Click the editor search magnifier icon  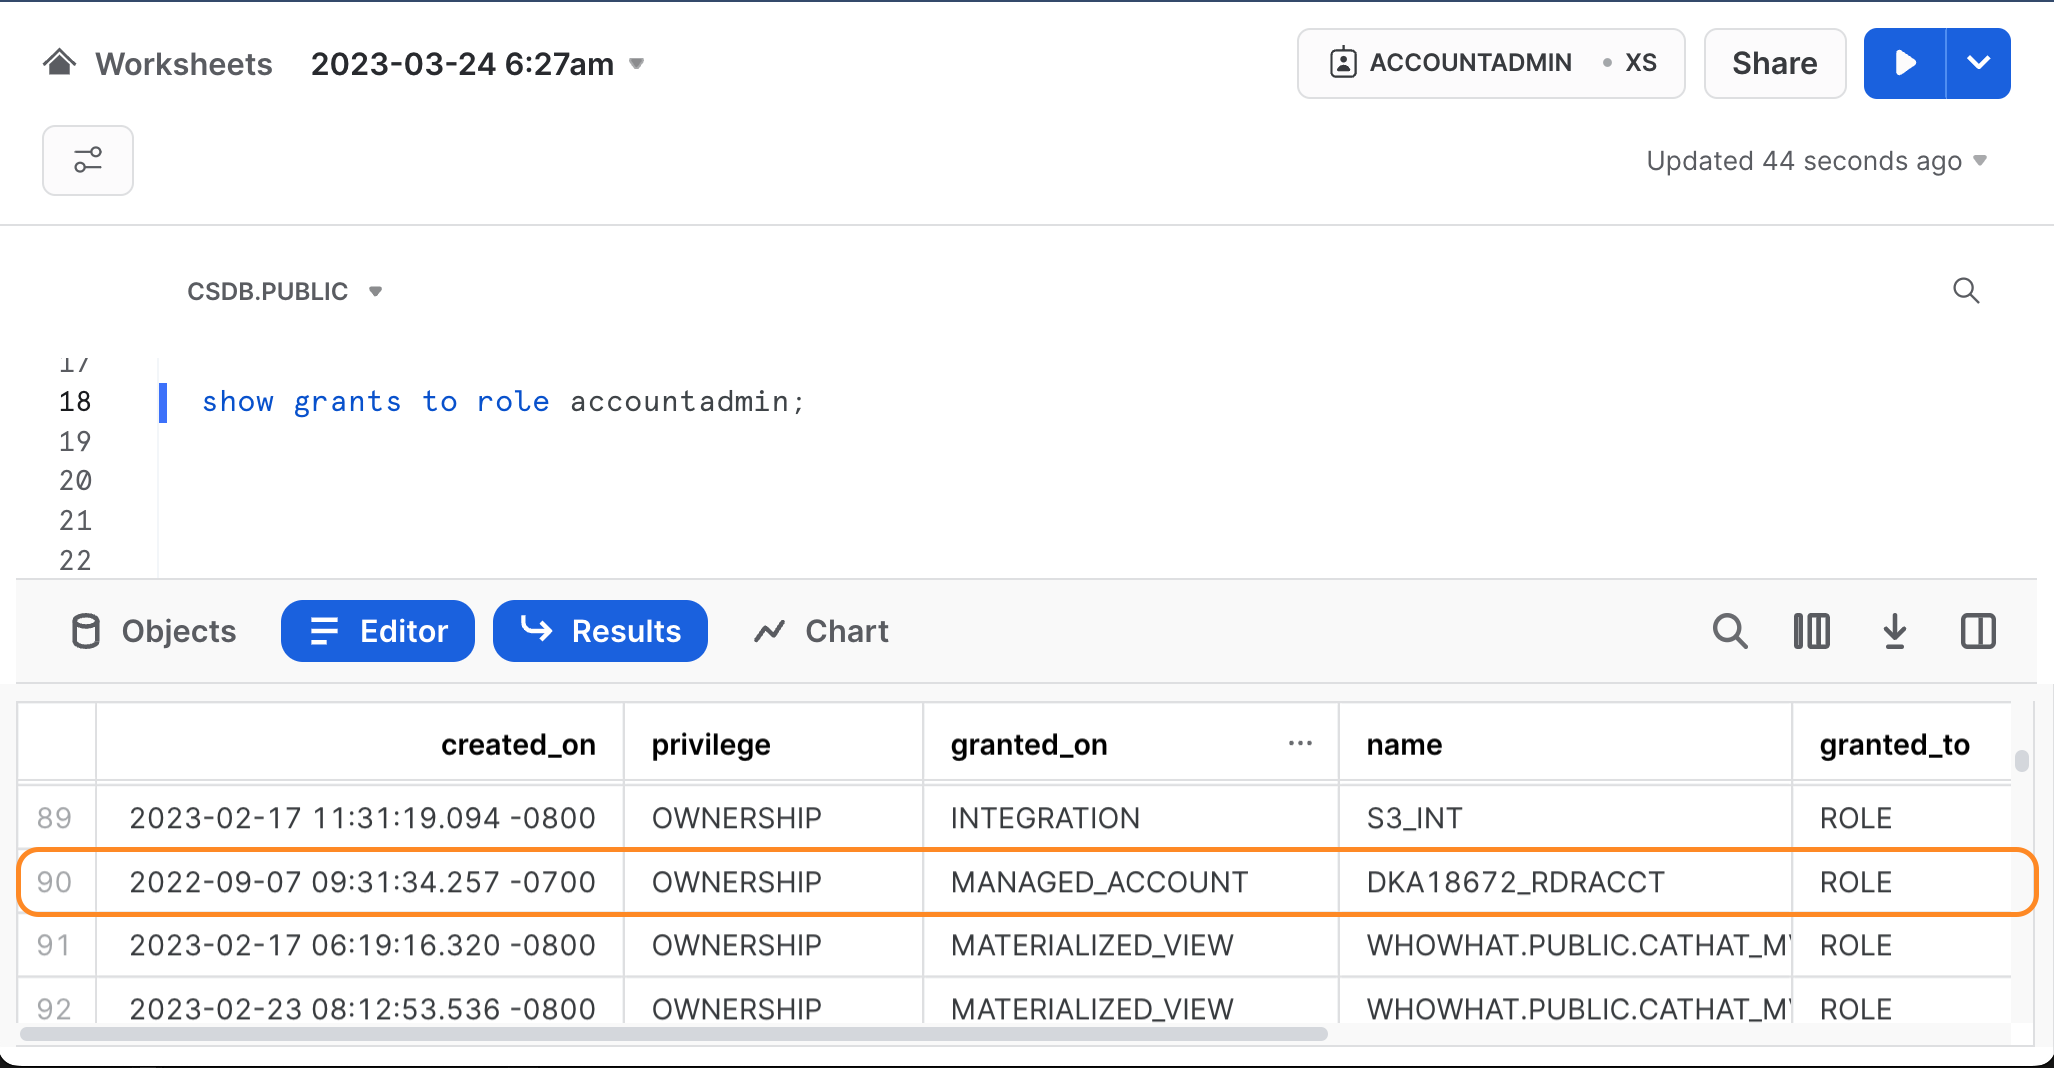[1965, 291]
